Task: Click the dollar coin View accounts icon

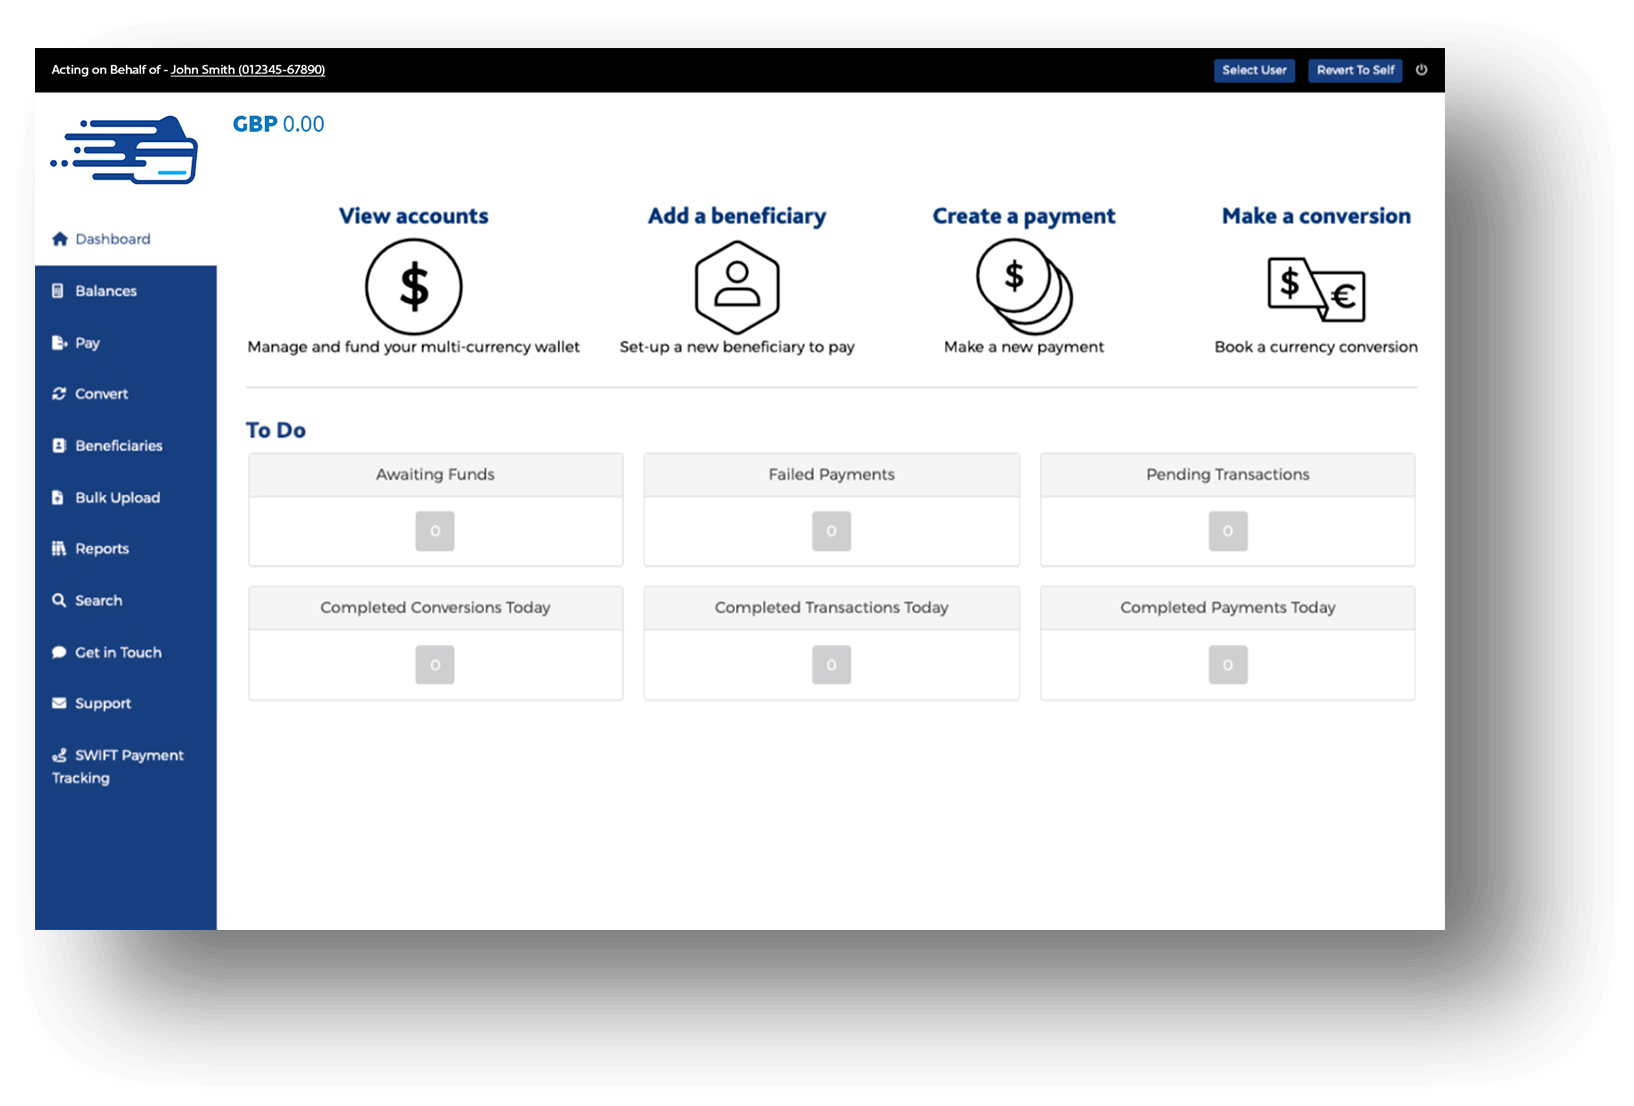Action: click(413, 287)
